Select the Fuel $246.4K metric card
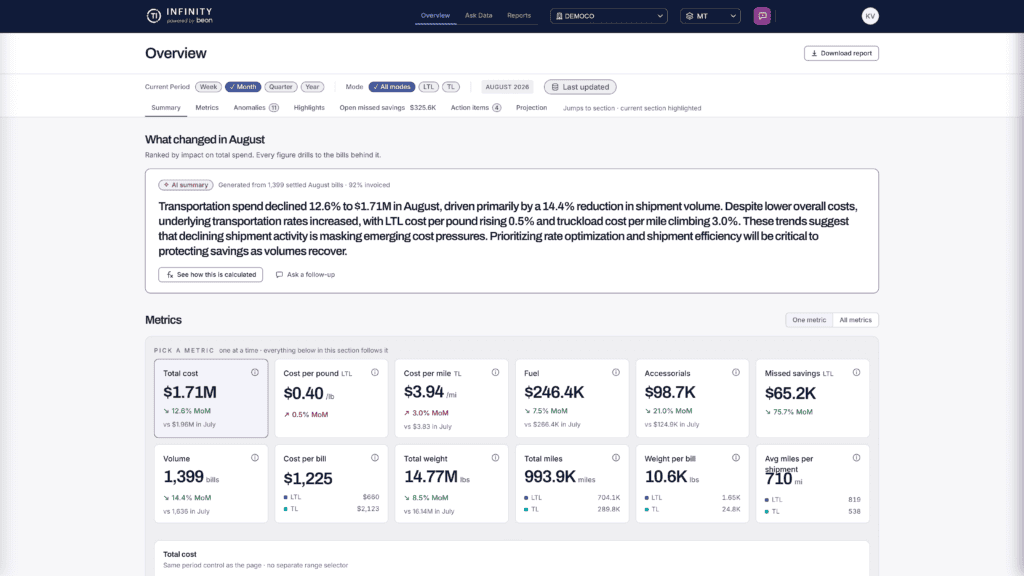 click(572, 398)
